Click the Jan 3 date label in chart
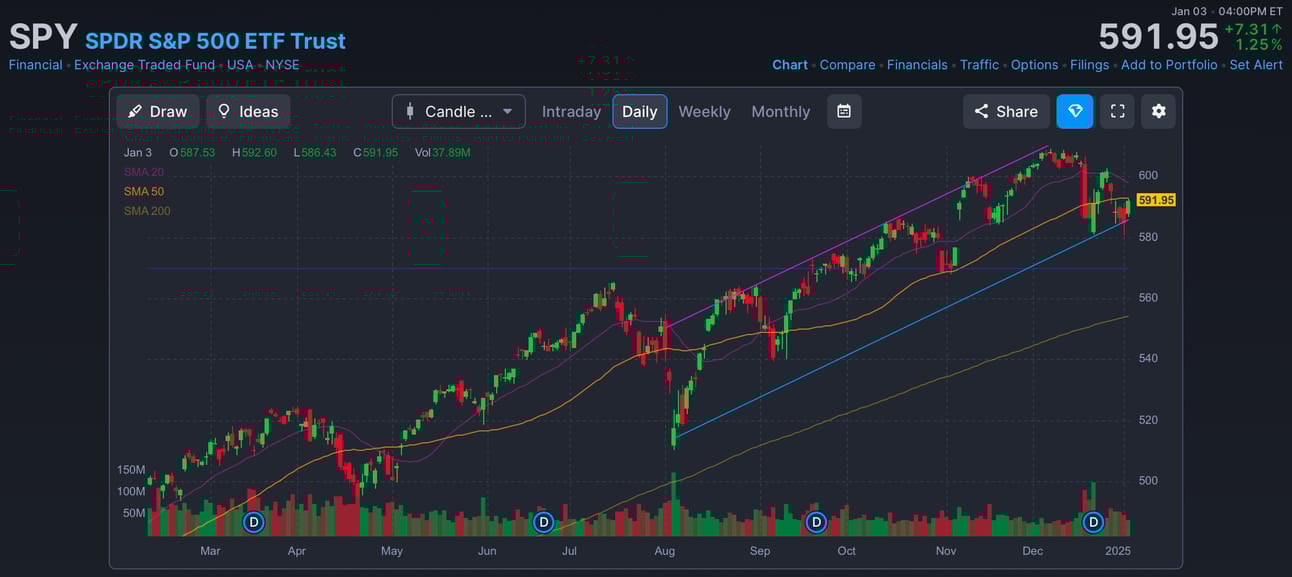This screenshot has width=1292, height=577. click(138, 153)
